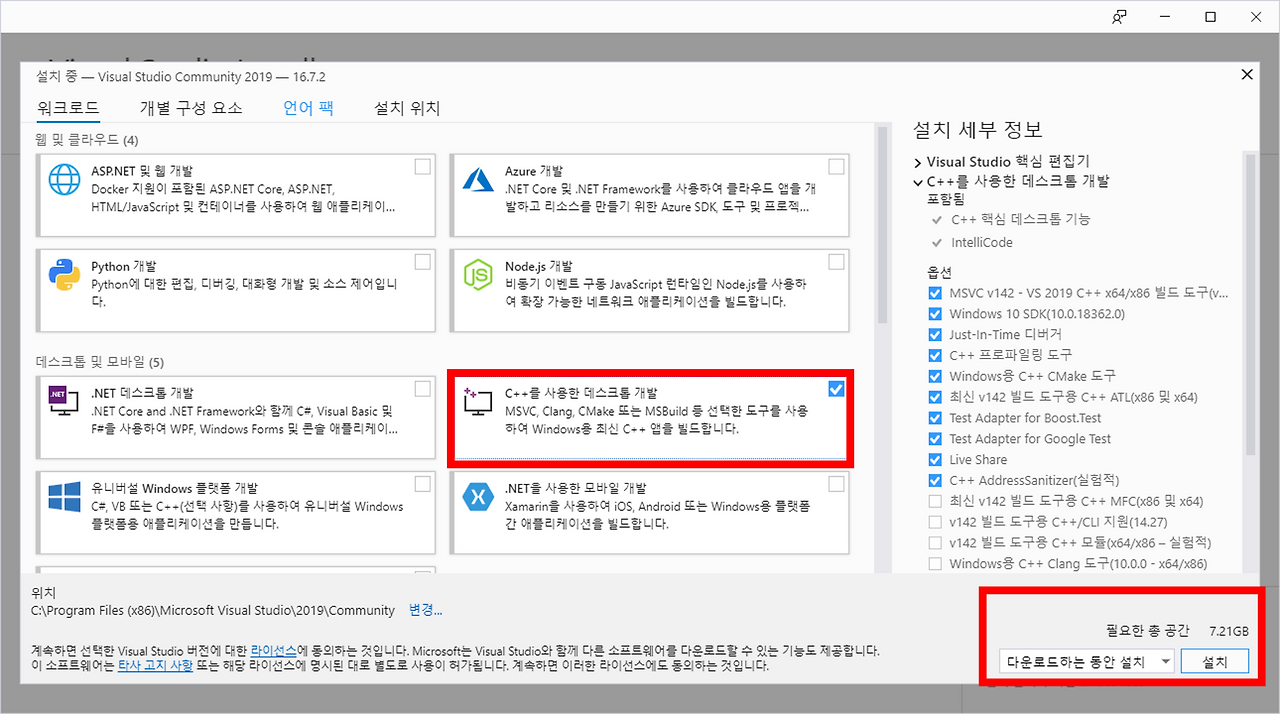
Task: Expand Visual Studio 핵심 편집기 section
Action: pos(918,162)
